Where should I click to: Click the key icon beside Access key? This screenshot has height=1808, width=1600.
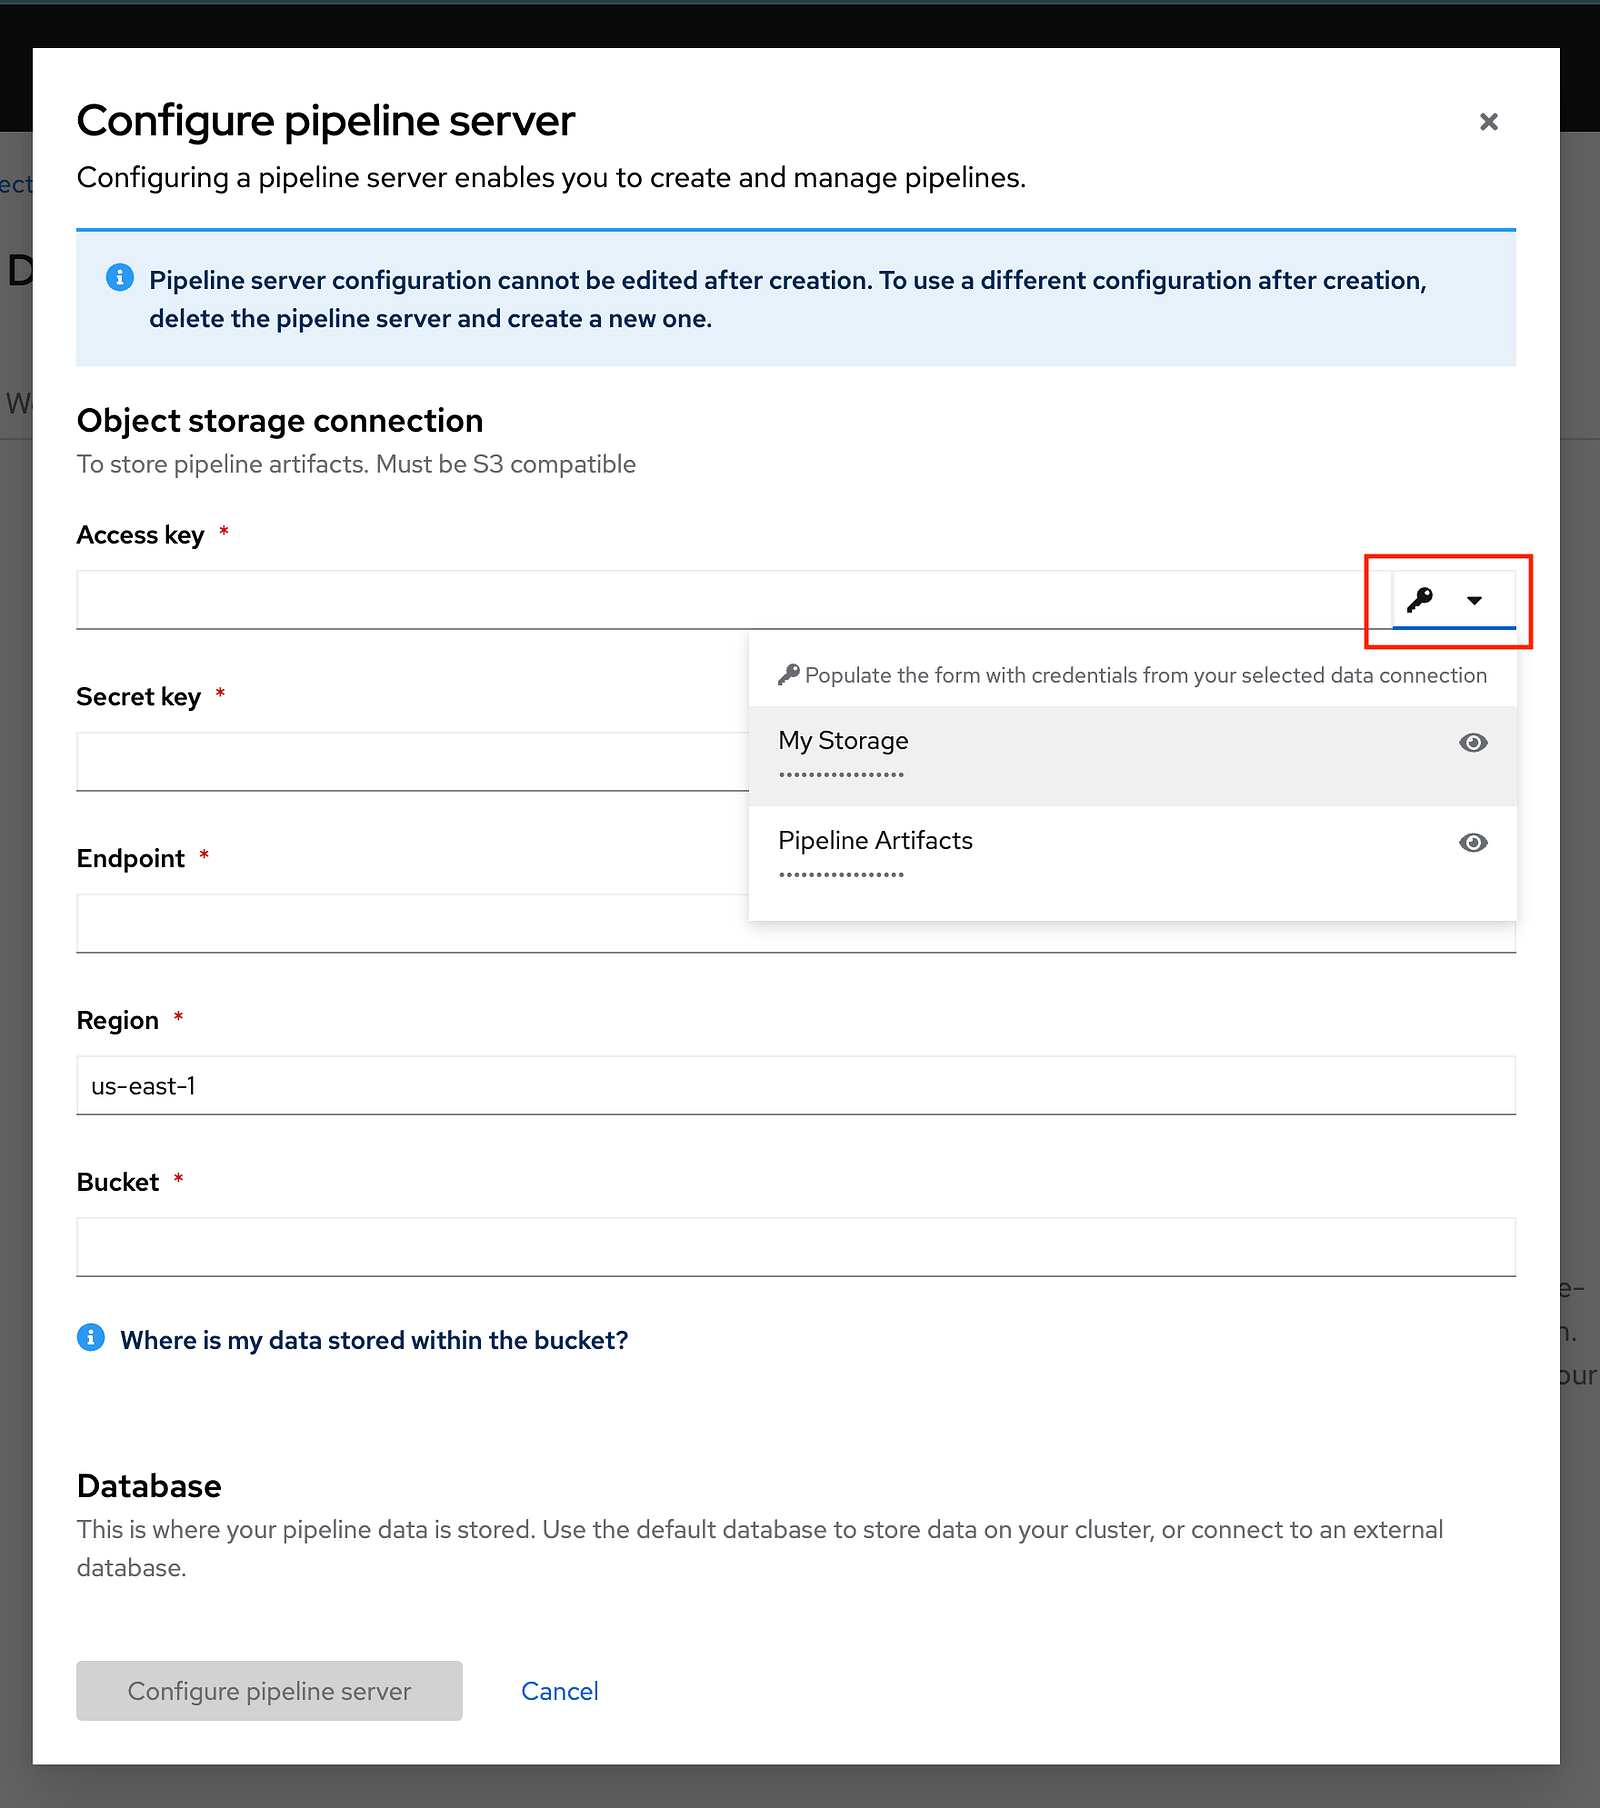tap(1419, 600)
